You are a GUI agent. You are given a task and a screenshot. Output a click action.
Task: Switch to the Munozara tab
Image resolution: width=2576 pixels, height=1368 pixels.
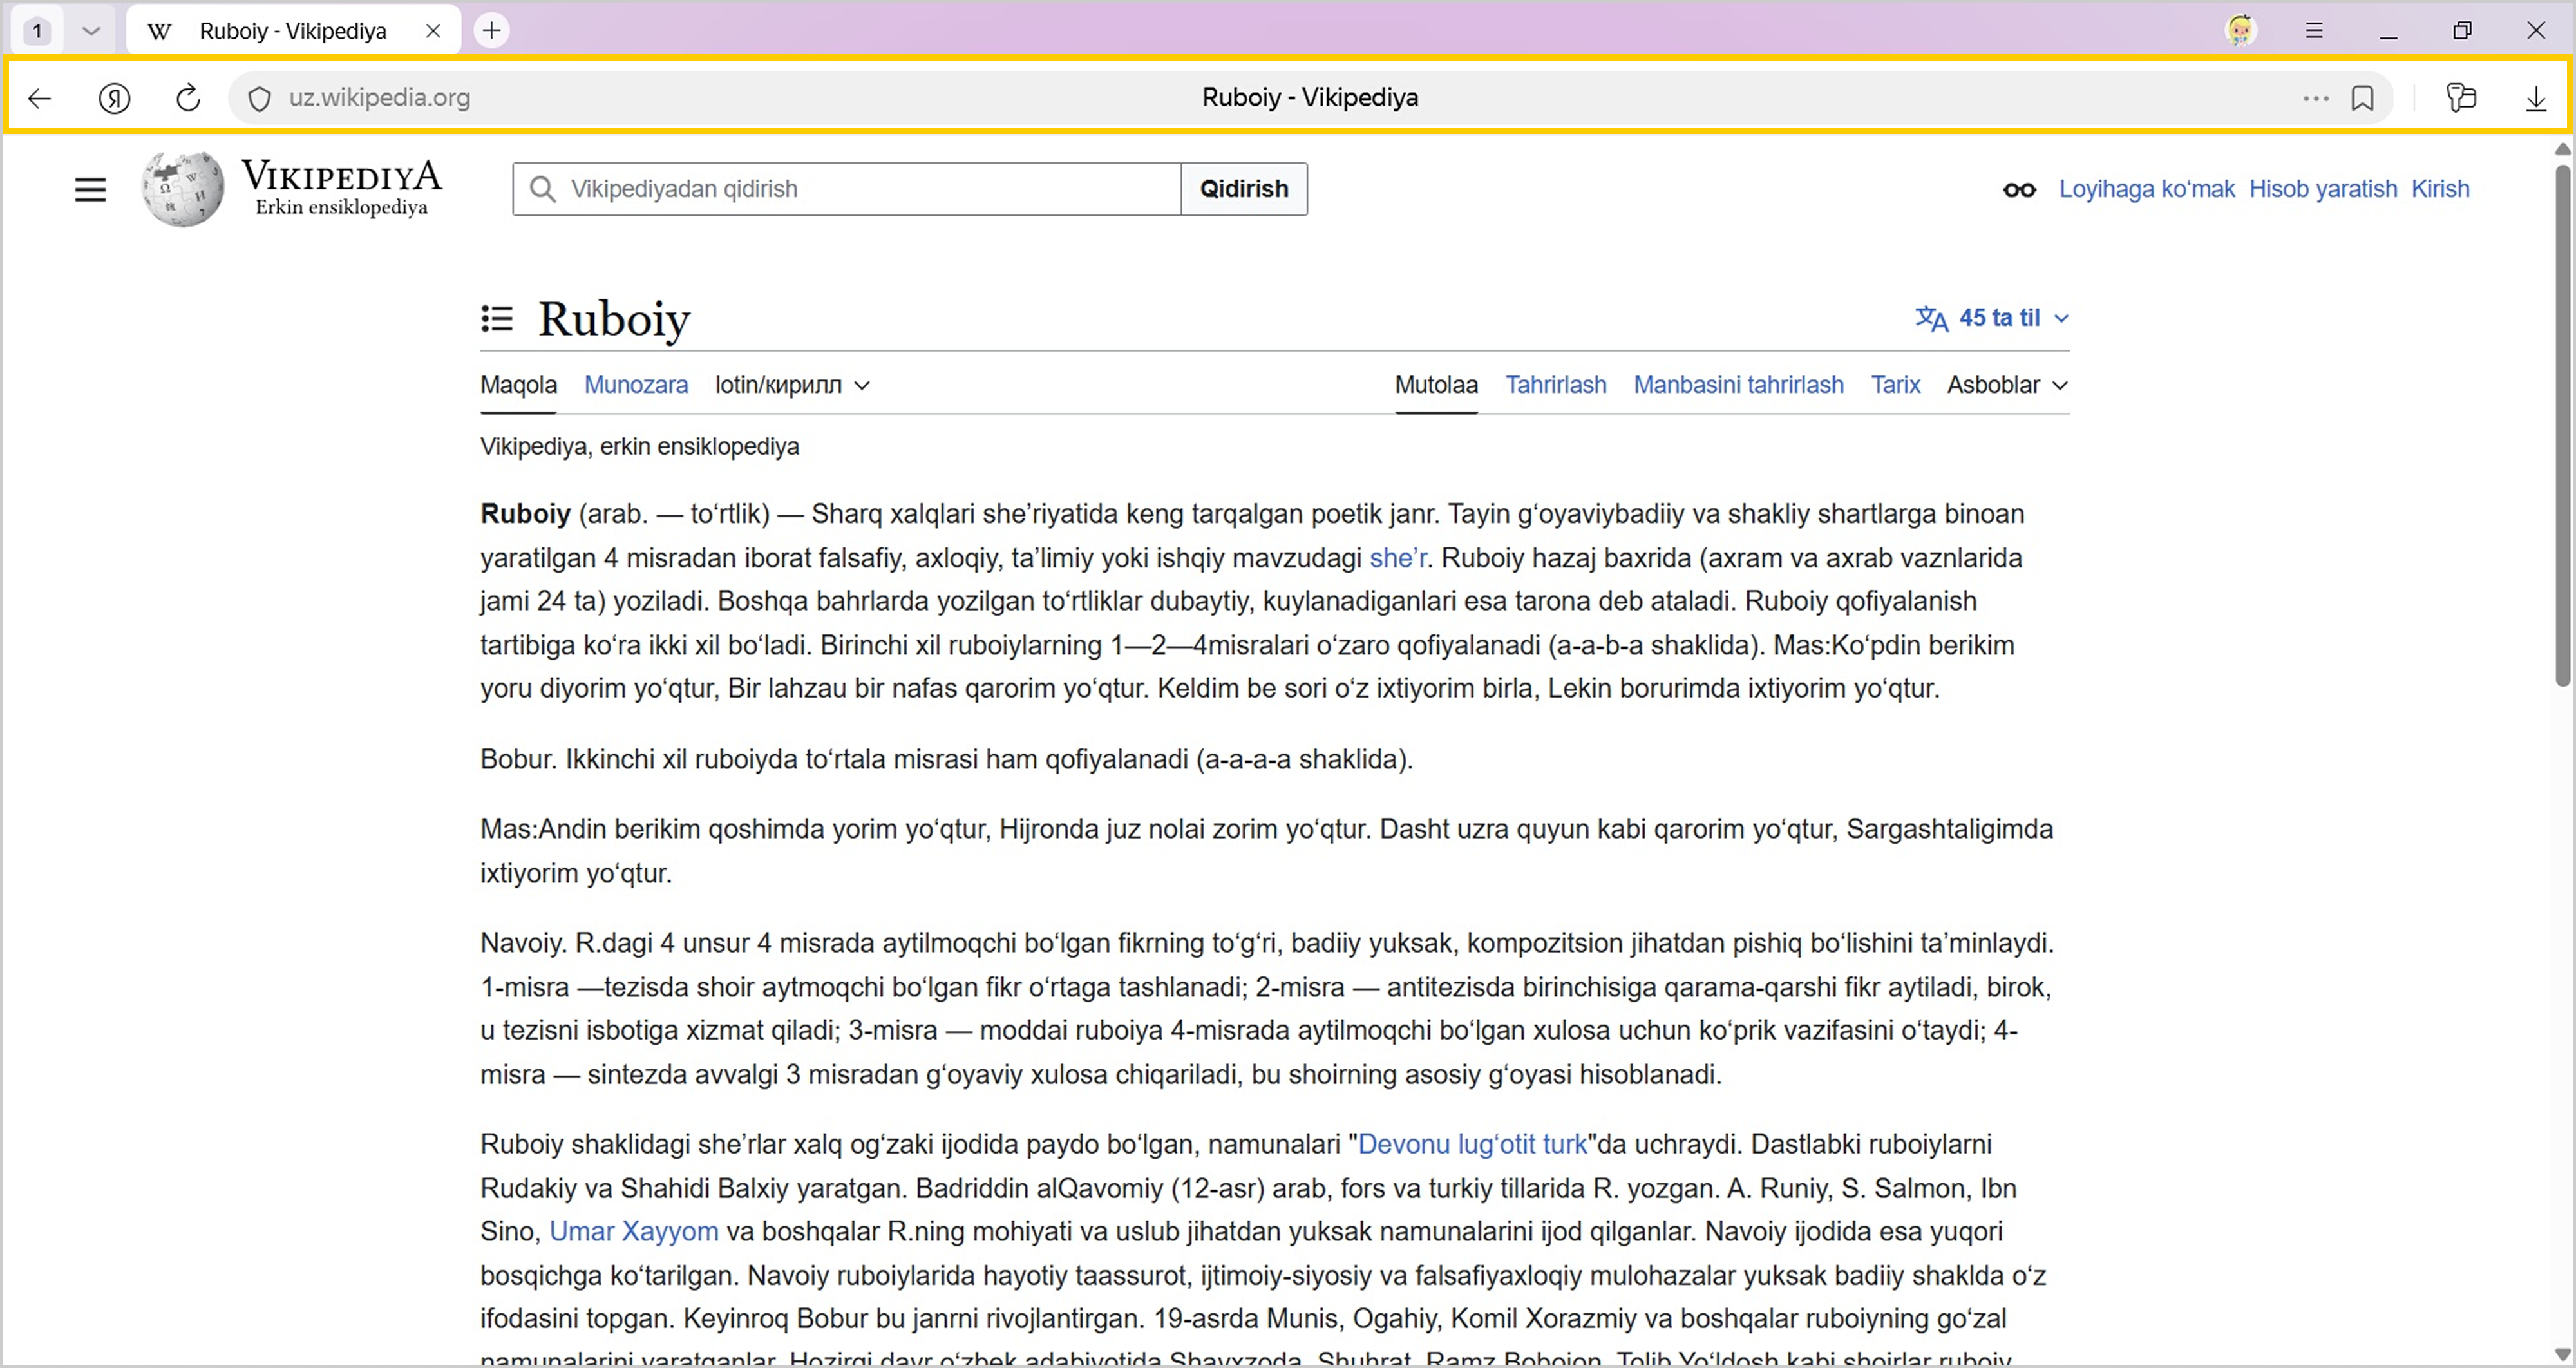[x=636, y=385]
